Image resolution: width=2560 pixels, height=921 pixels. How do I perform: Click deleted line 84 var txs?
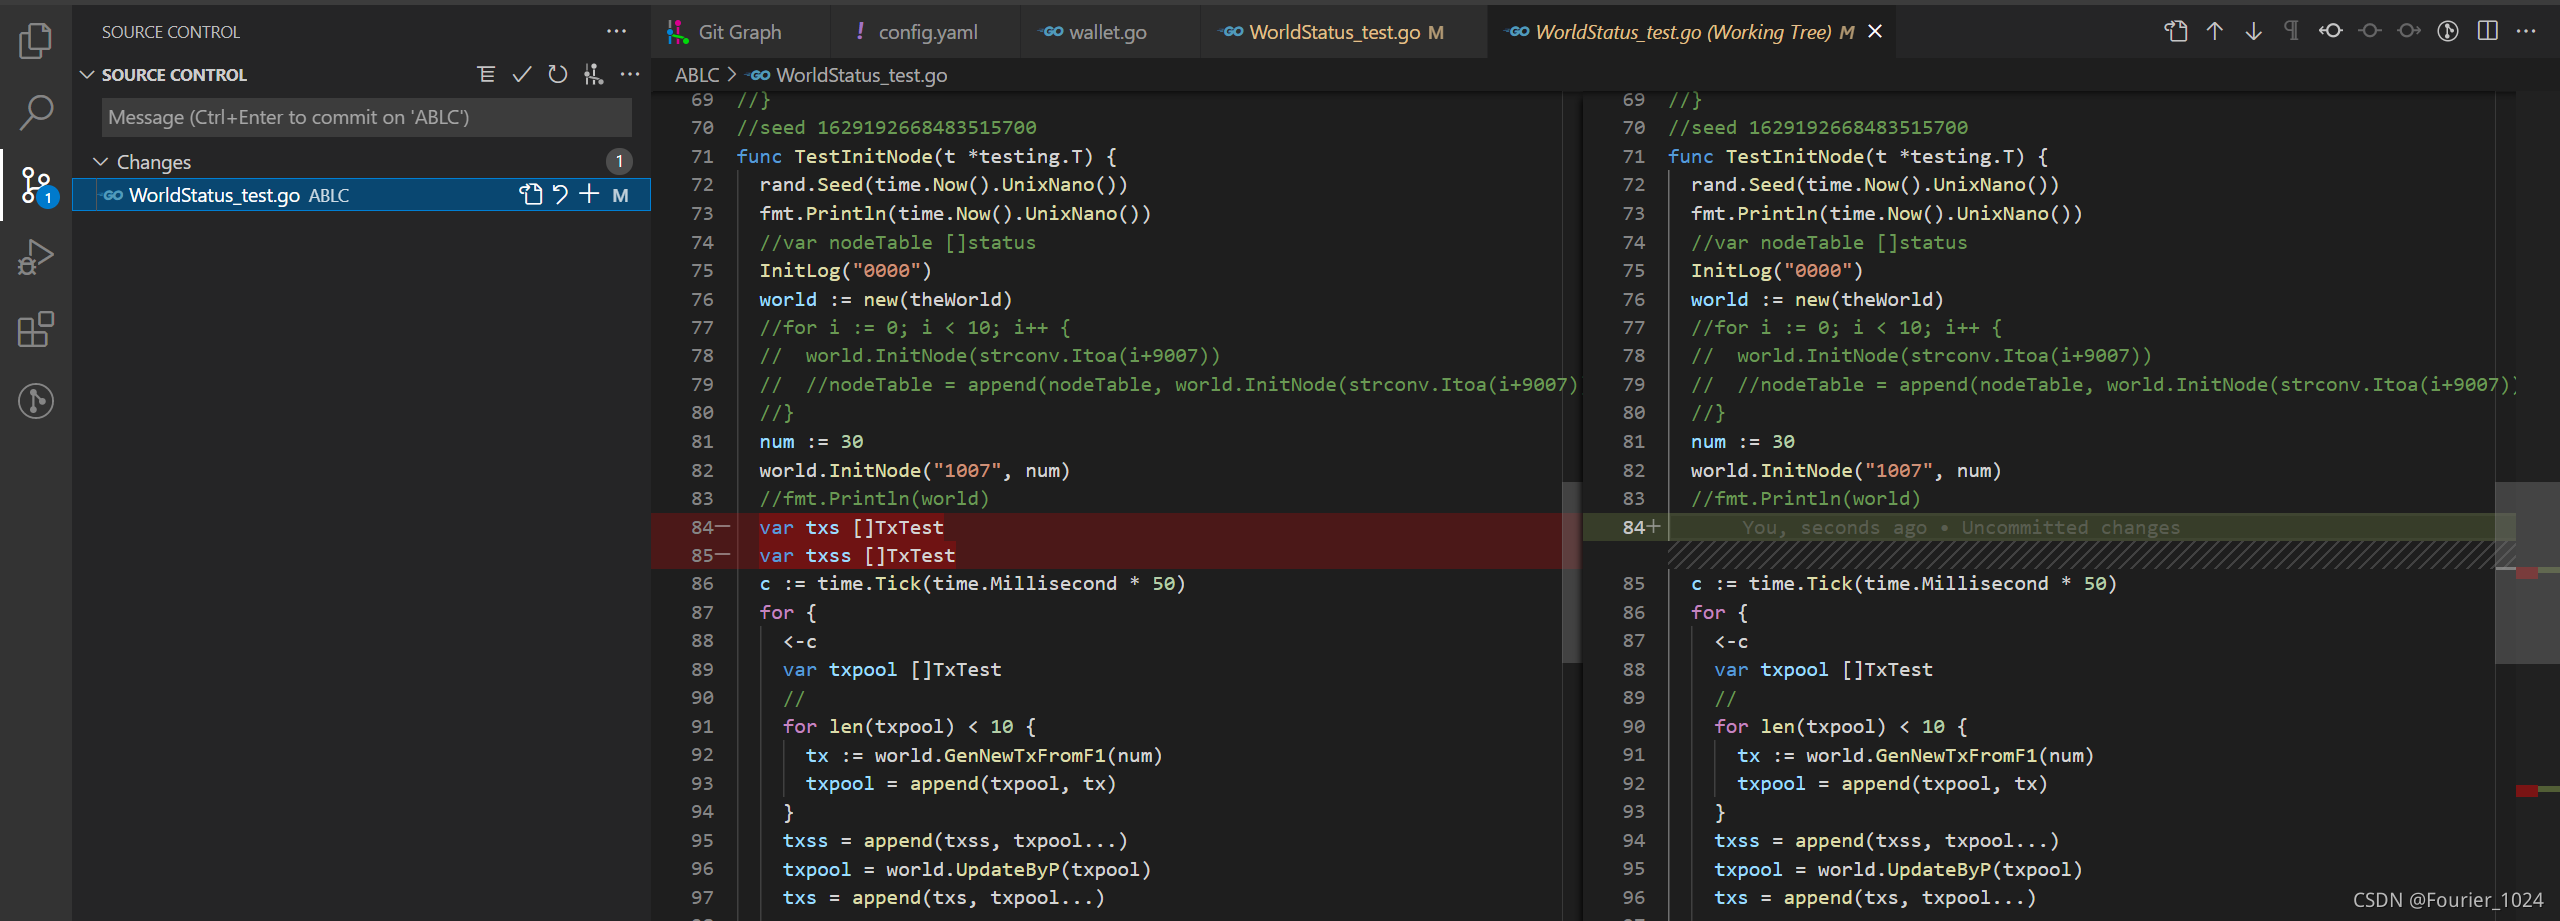[x=851, y=527]
